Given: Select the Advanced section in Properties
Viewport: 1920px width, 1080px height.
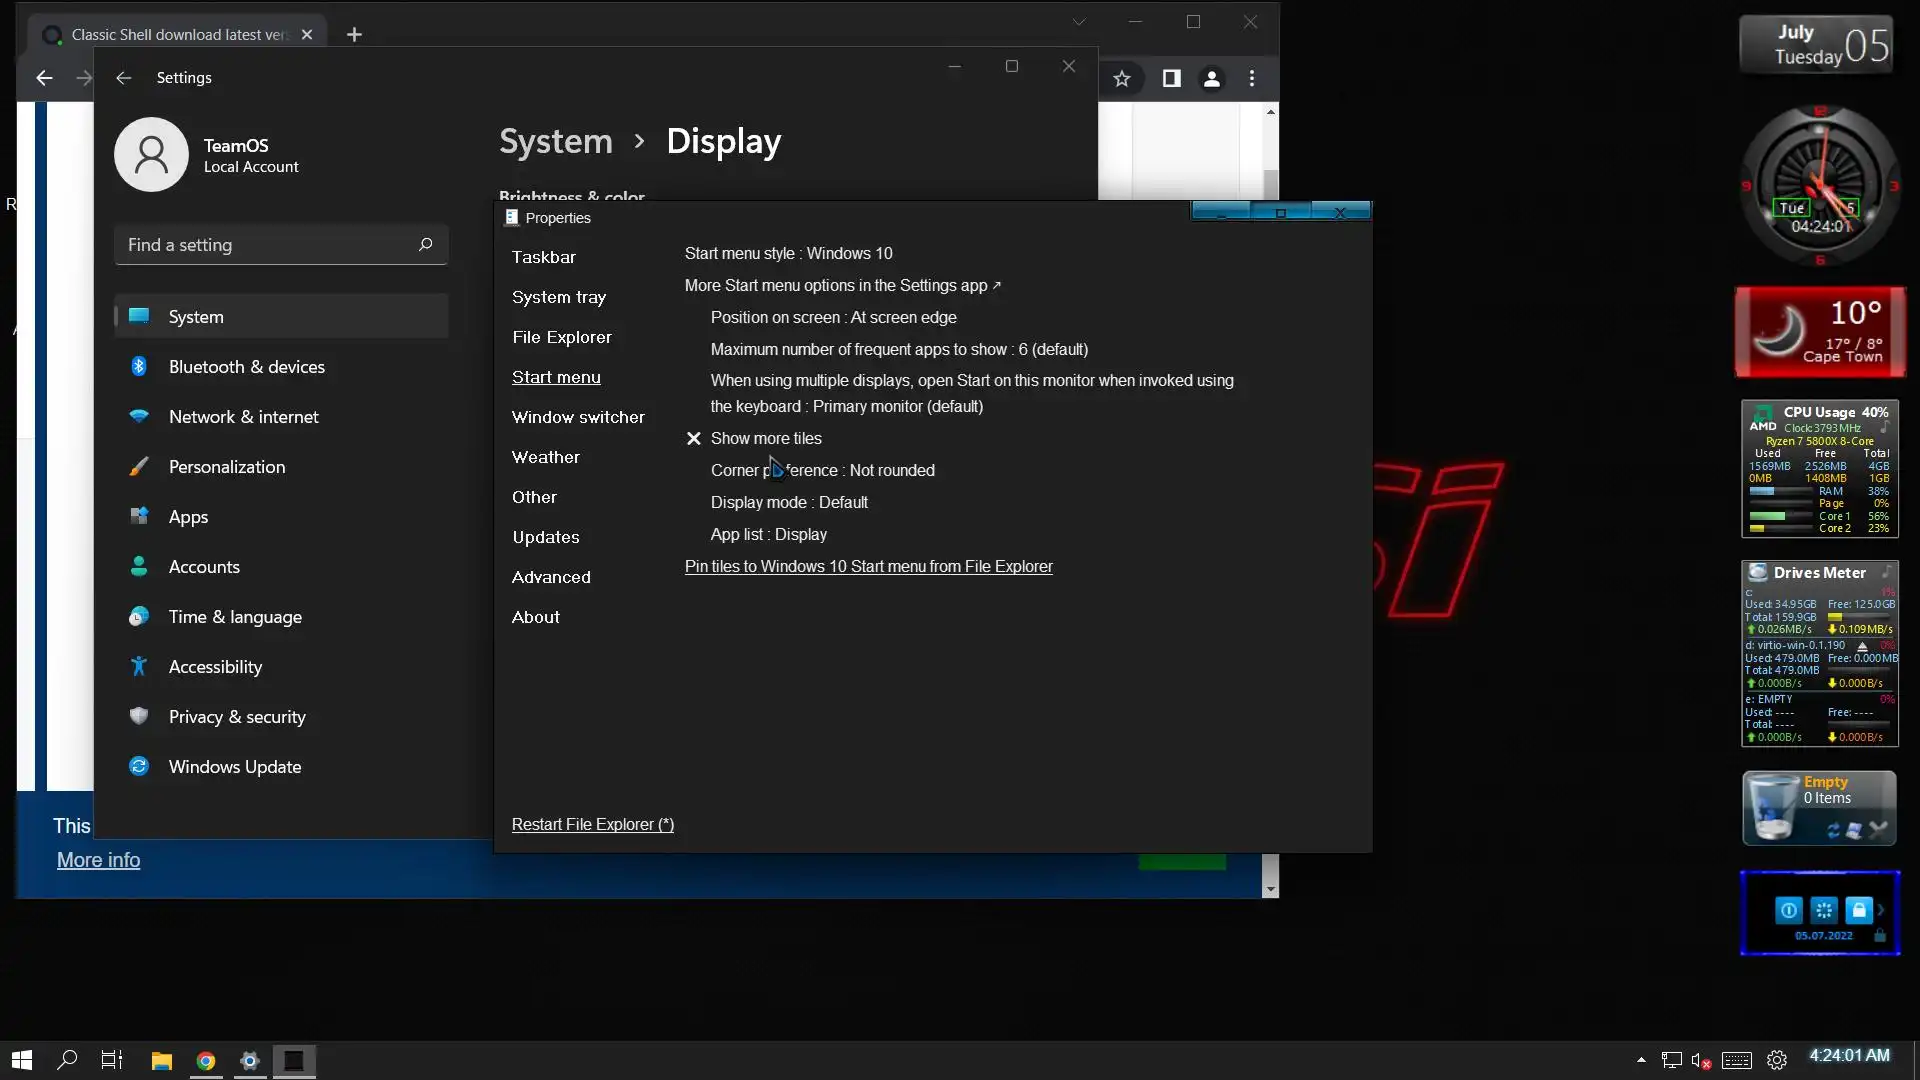Looking at the screenshot, I should pyautogui.click(x=550, y=577).
